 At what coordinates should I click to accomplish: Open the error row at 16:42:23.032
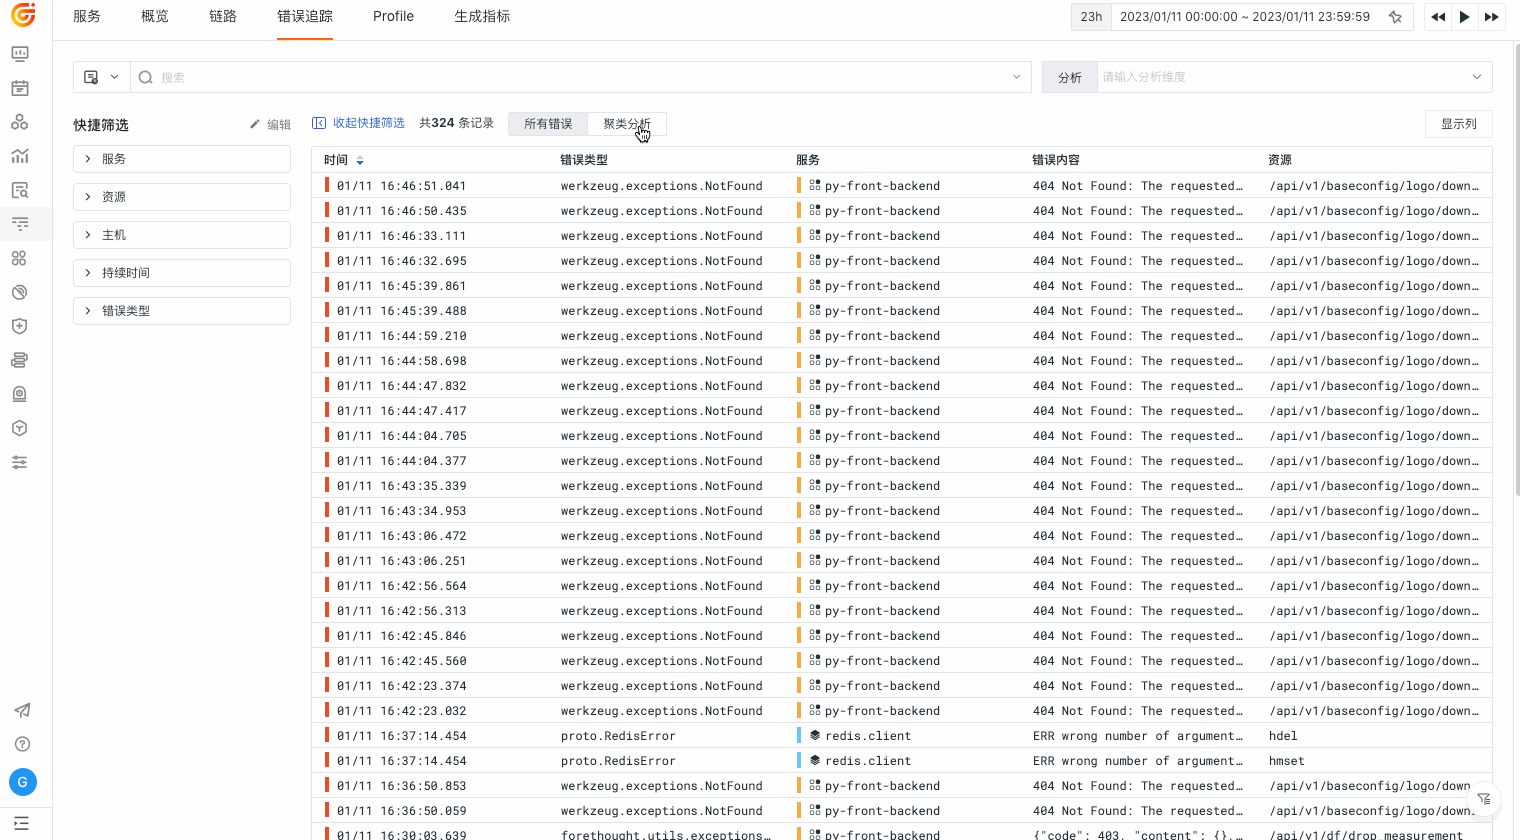[x=902, y=711]
